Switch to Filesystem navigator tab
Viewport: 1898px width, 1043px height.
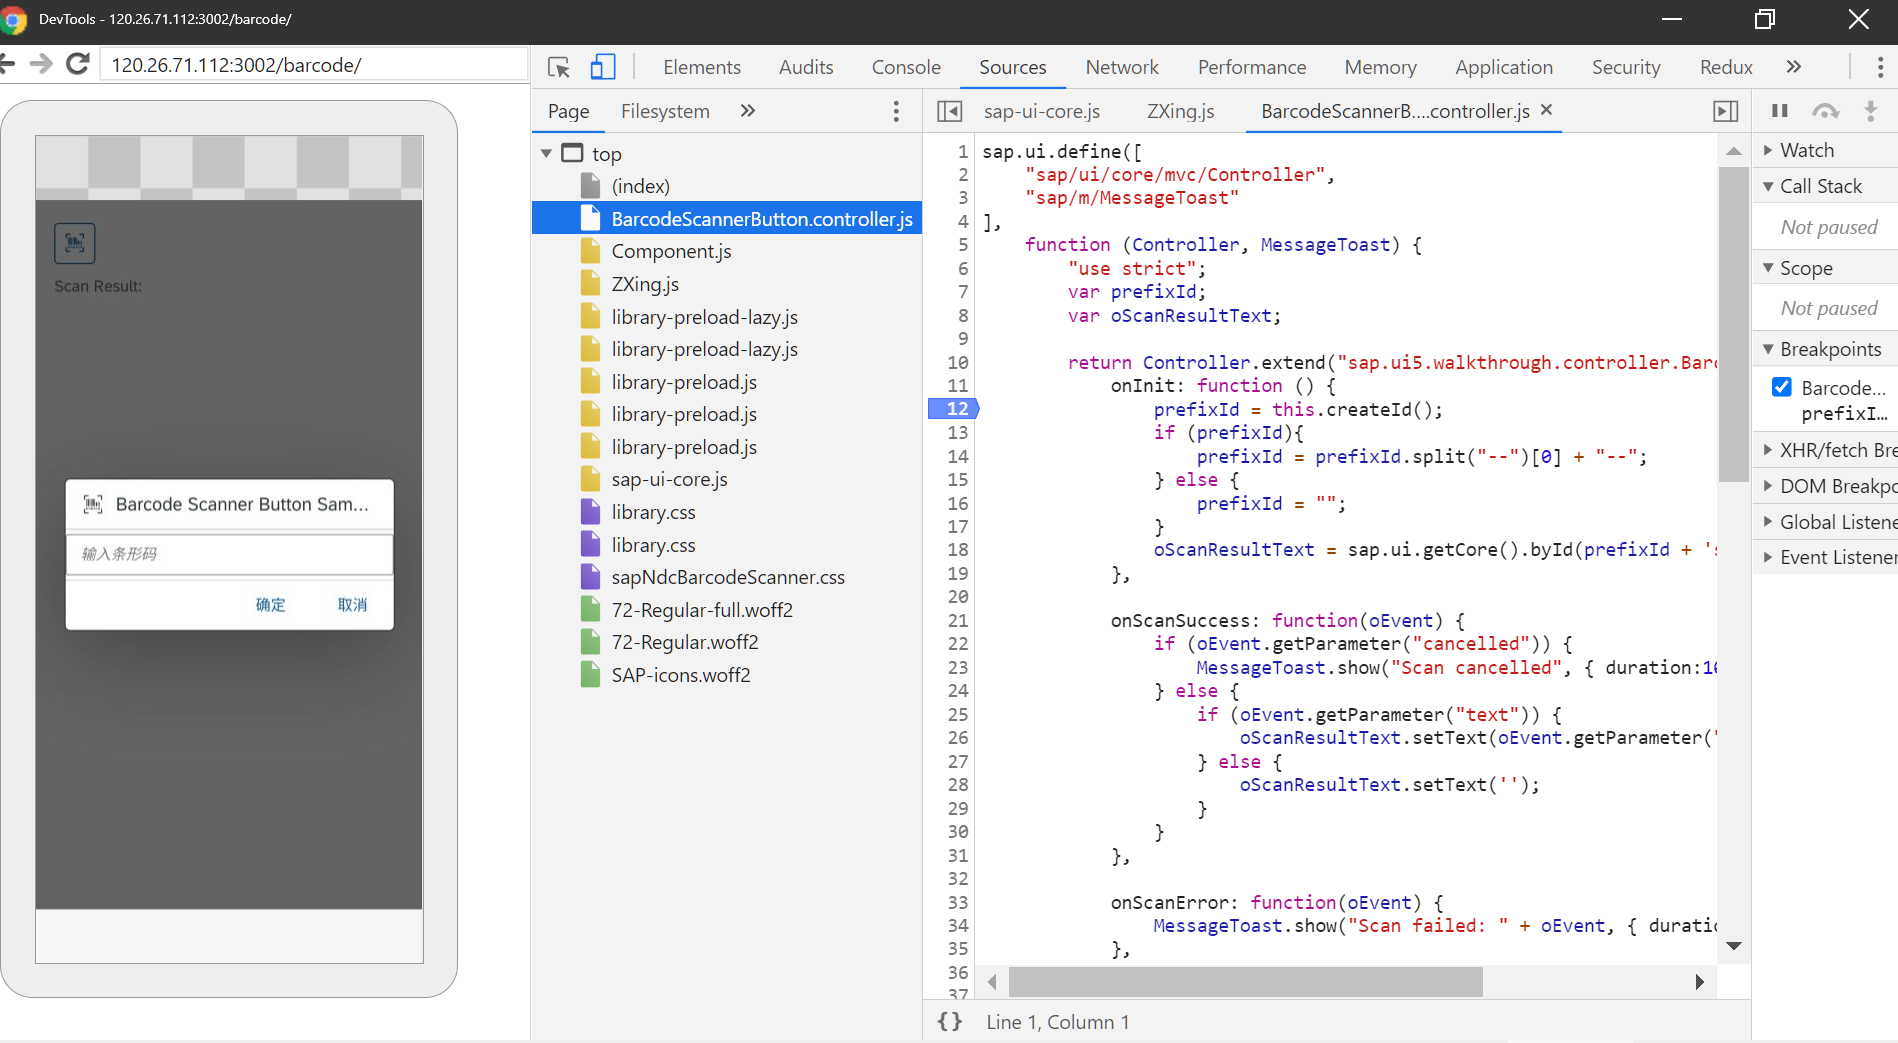click(665, 111)
